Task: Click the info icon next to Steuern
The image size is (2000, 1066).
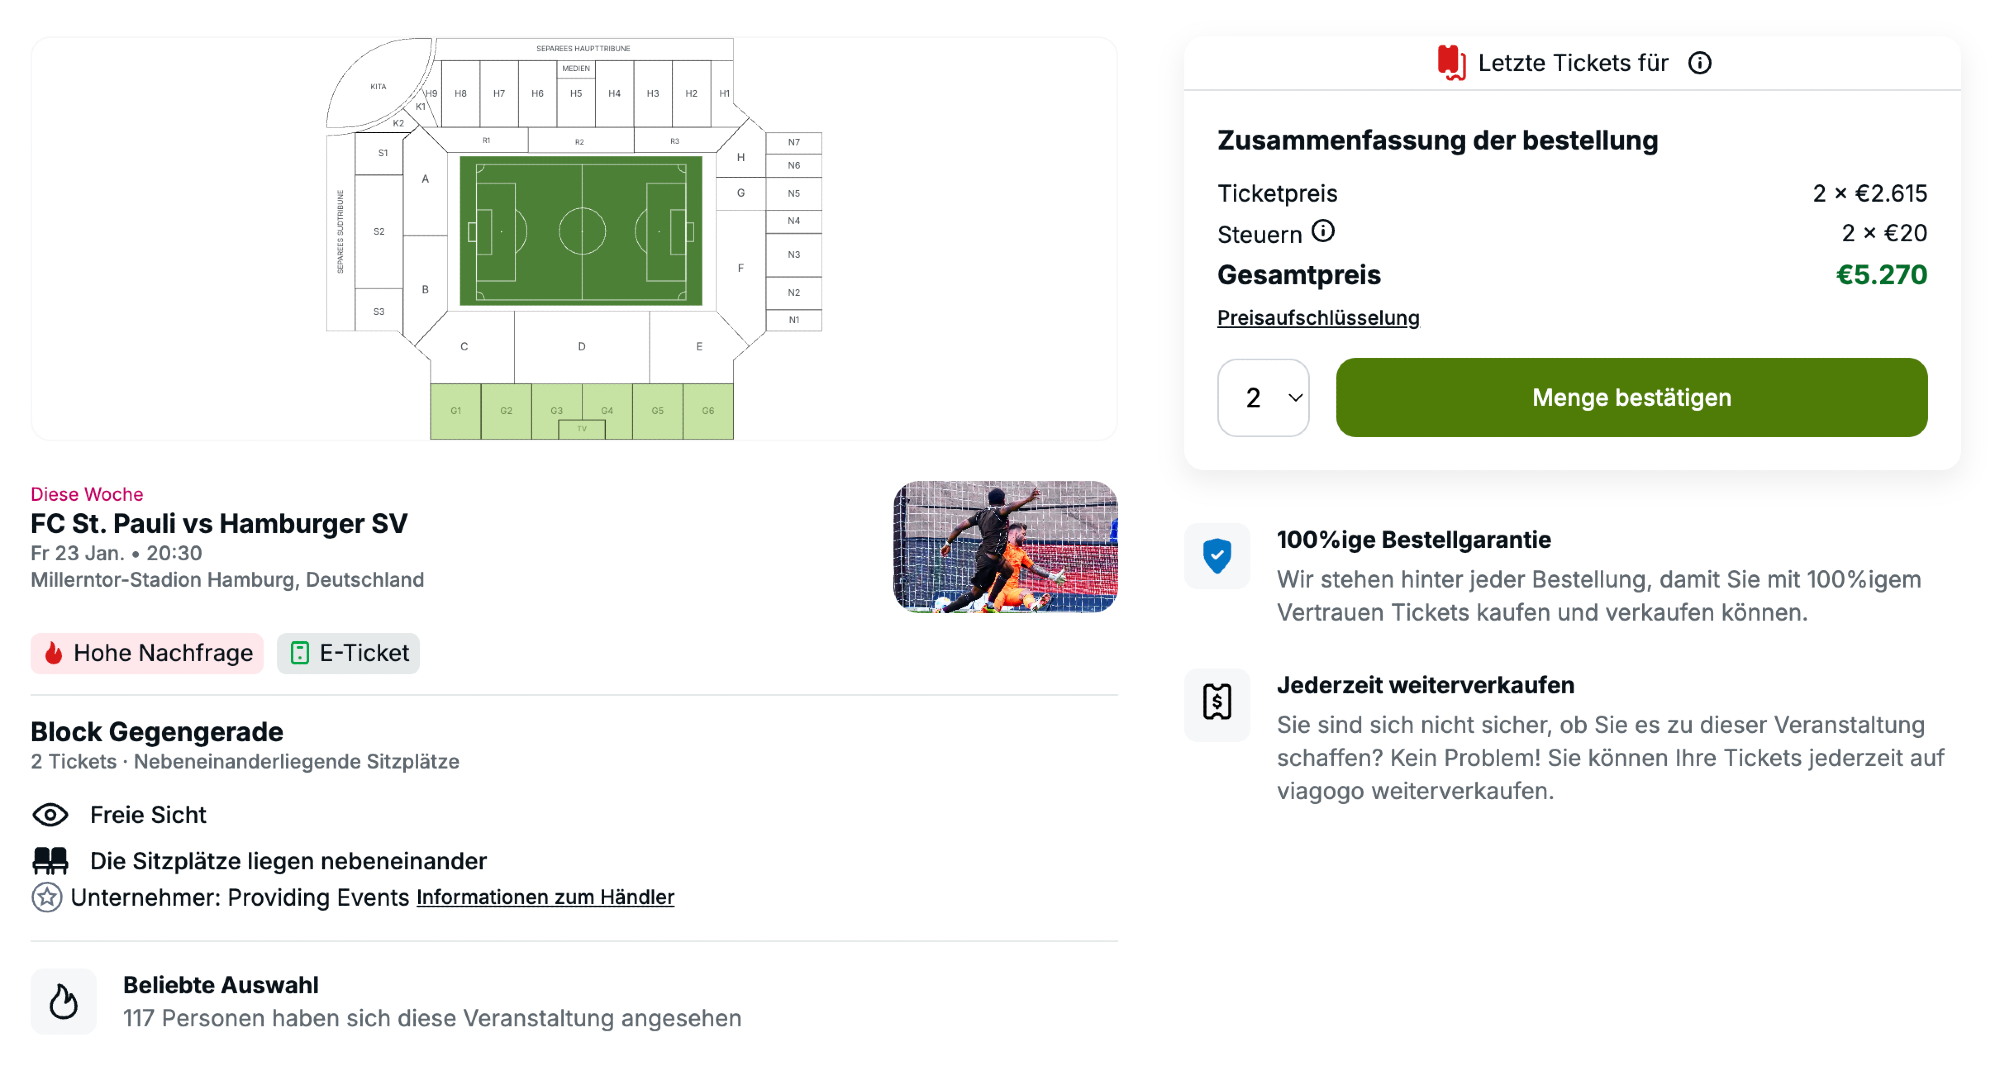Action: tap(1323, 232)
